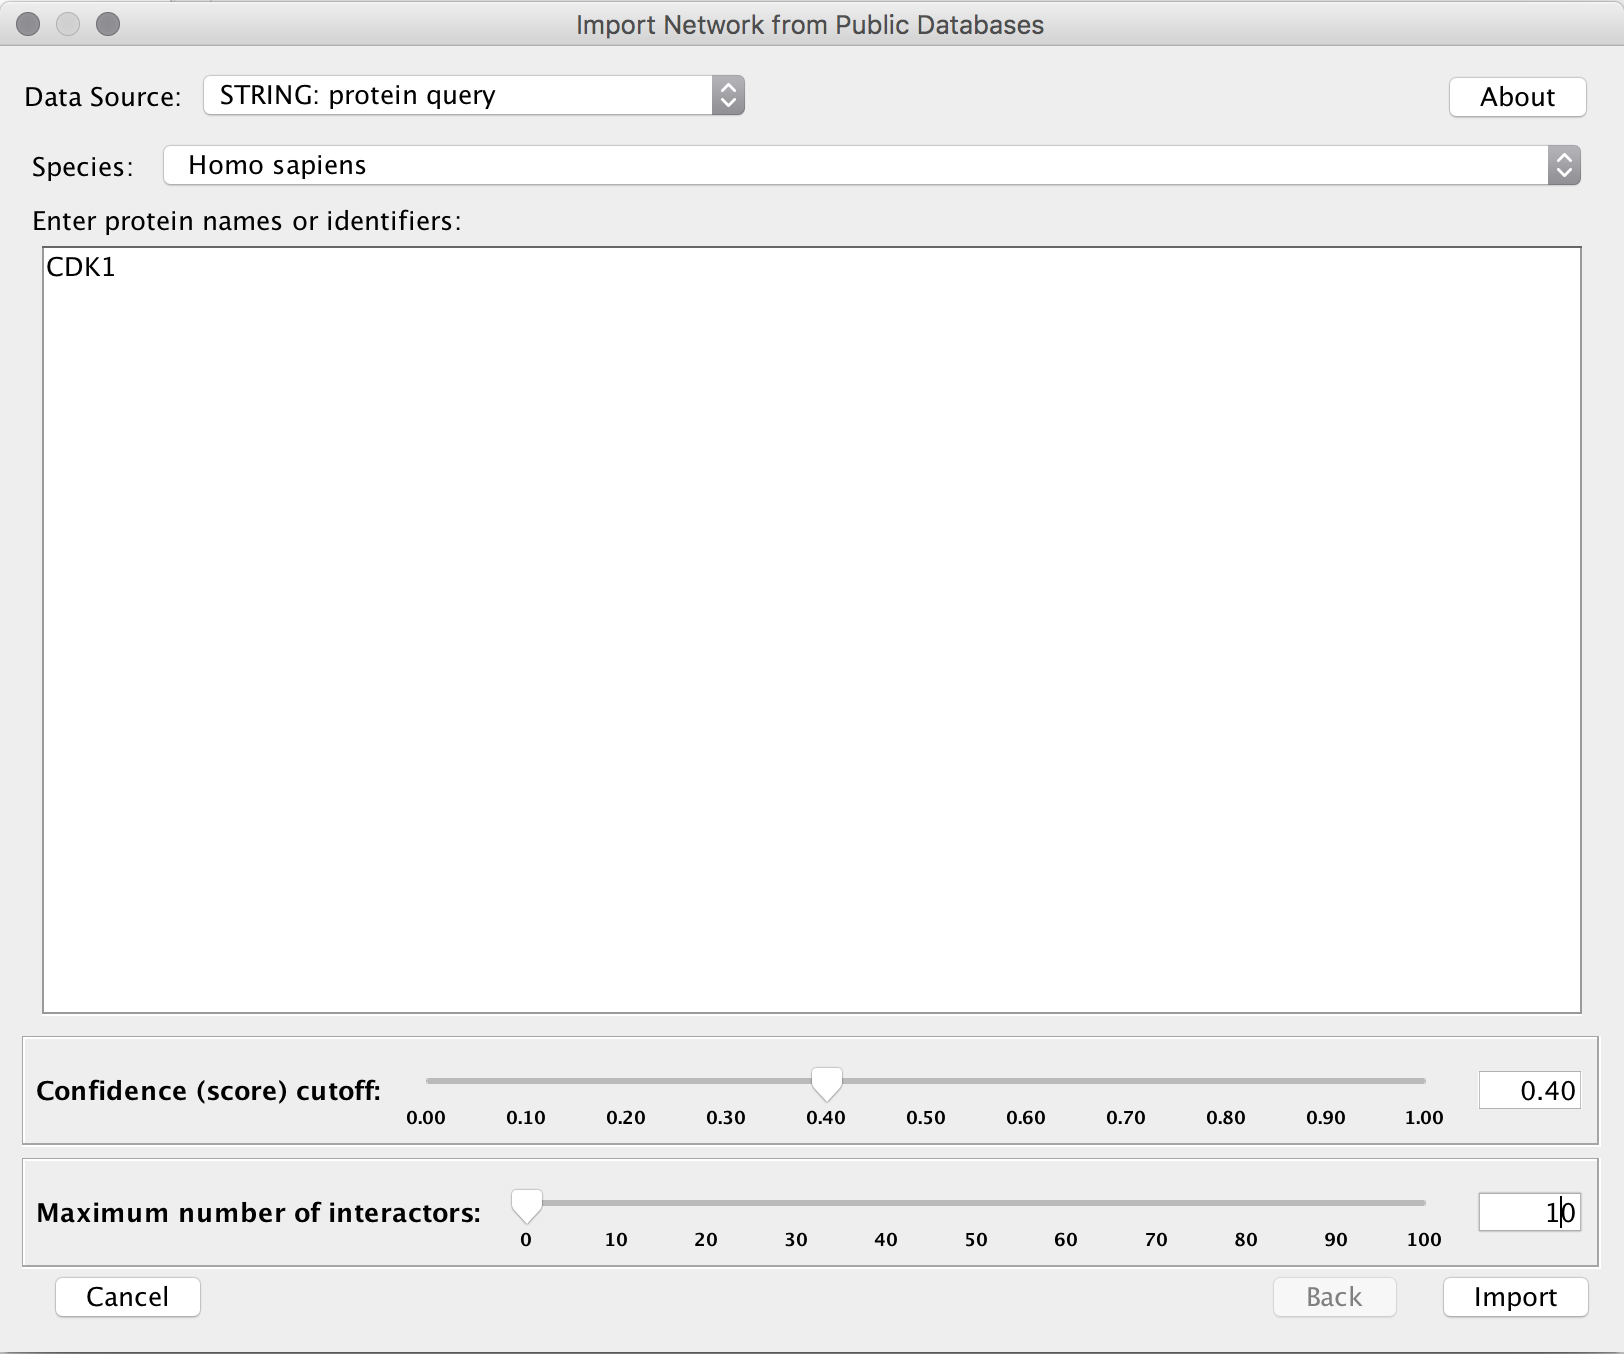Click the maximum interactors value field
Viewport: 1624px width, 1354px height.
point(1529,1212)
